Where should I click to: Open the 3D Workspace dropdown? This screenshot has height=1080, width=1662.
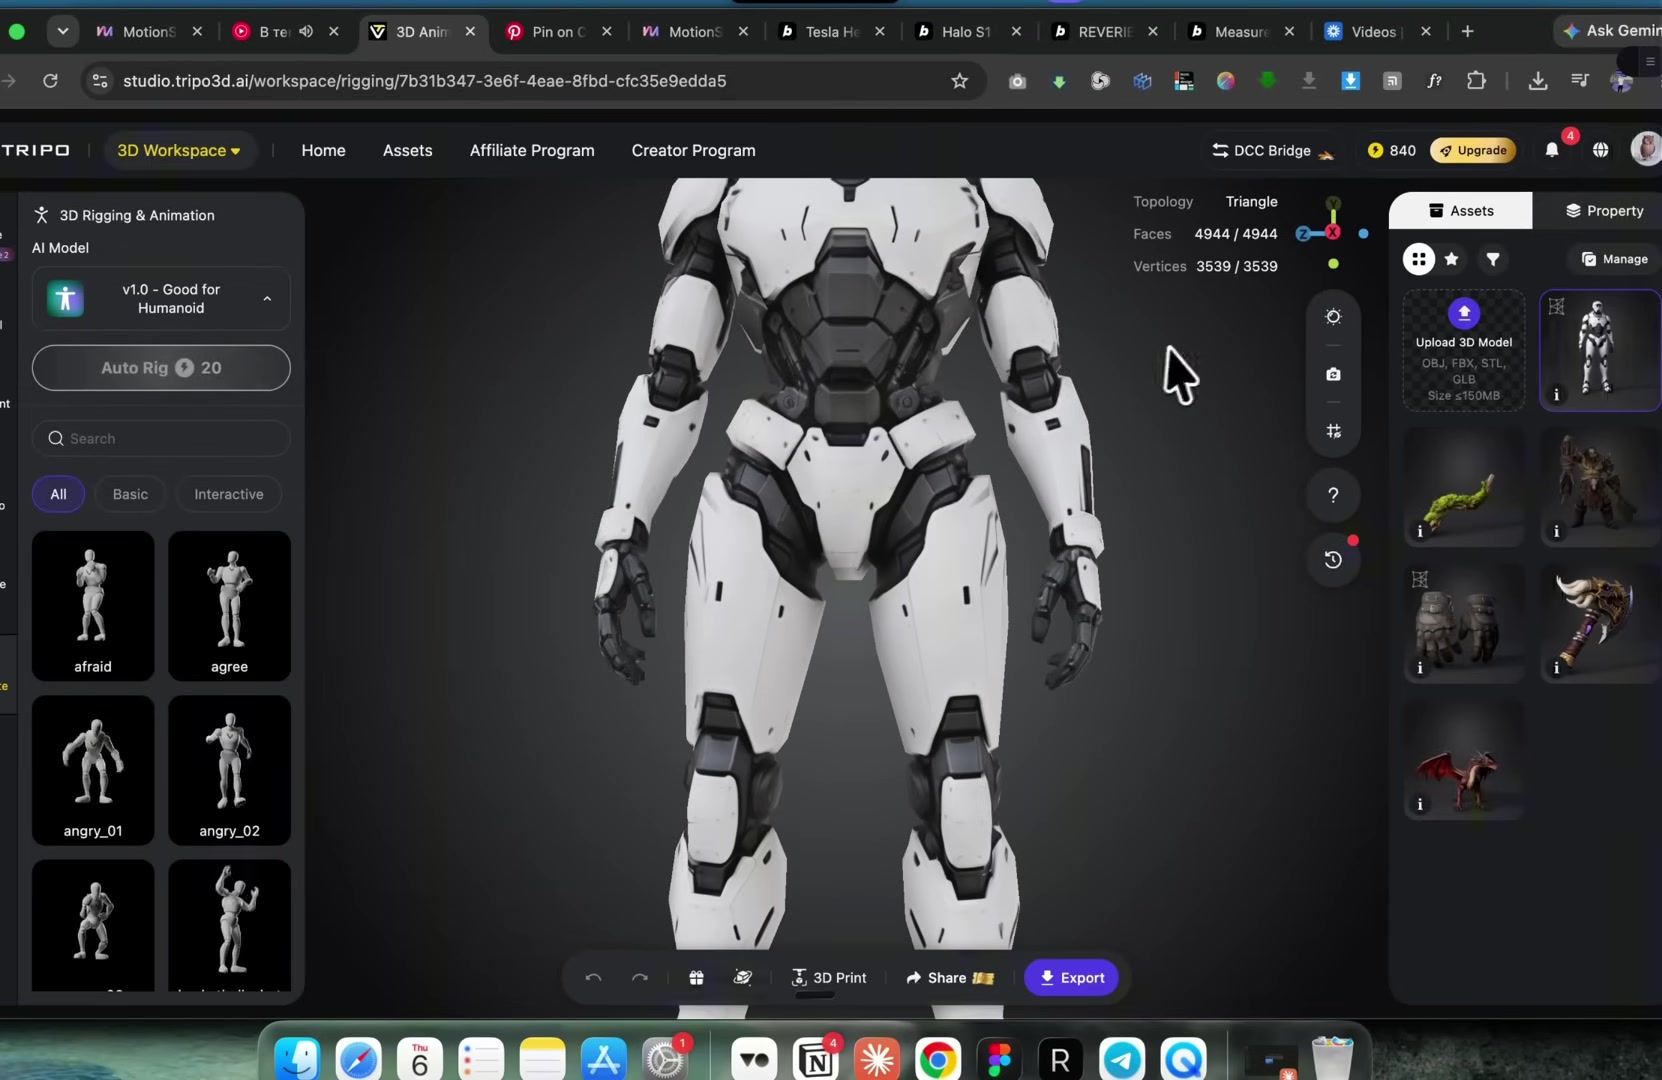[x=178, y=150]
